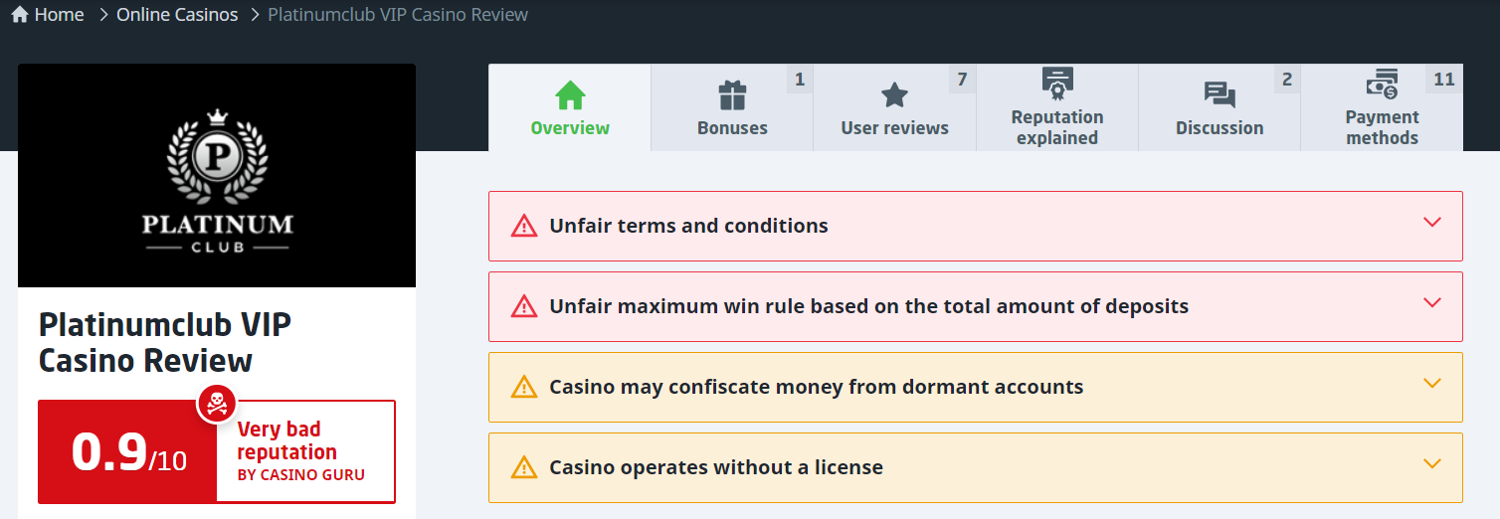The height and width of the screenshot is (519, 1500).
Task: Click warning triangle beside Unfair terms
Action: [x=524, y=226]
